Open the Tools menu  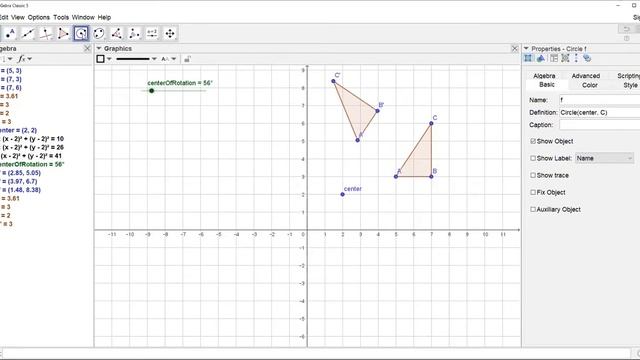pos(61,18)
